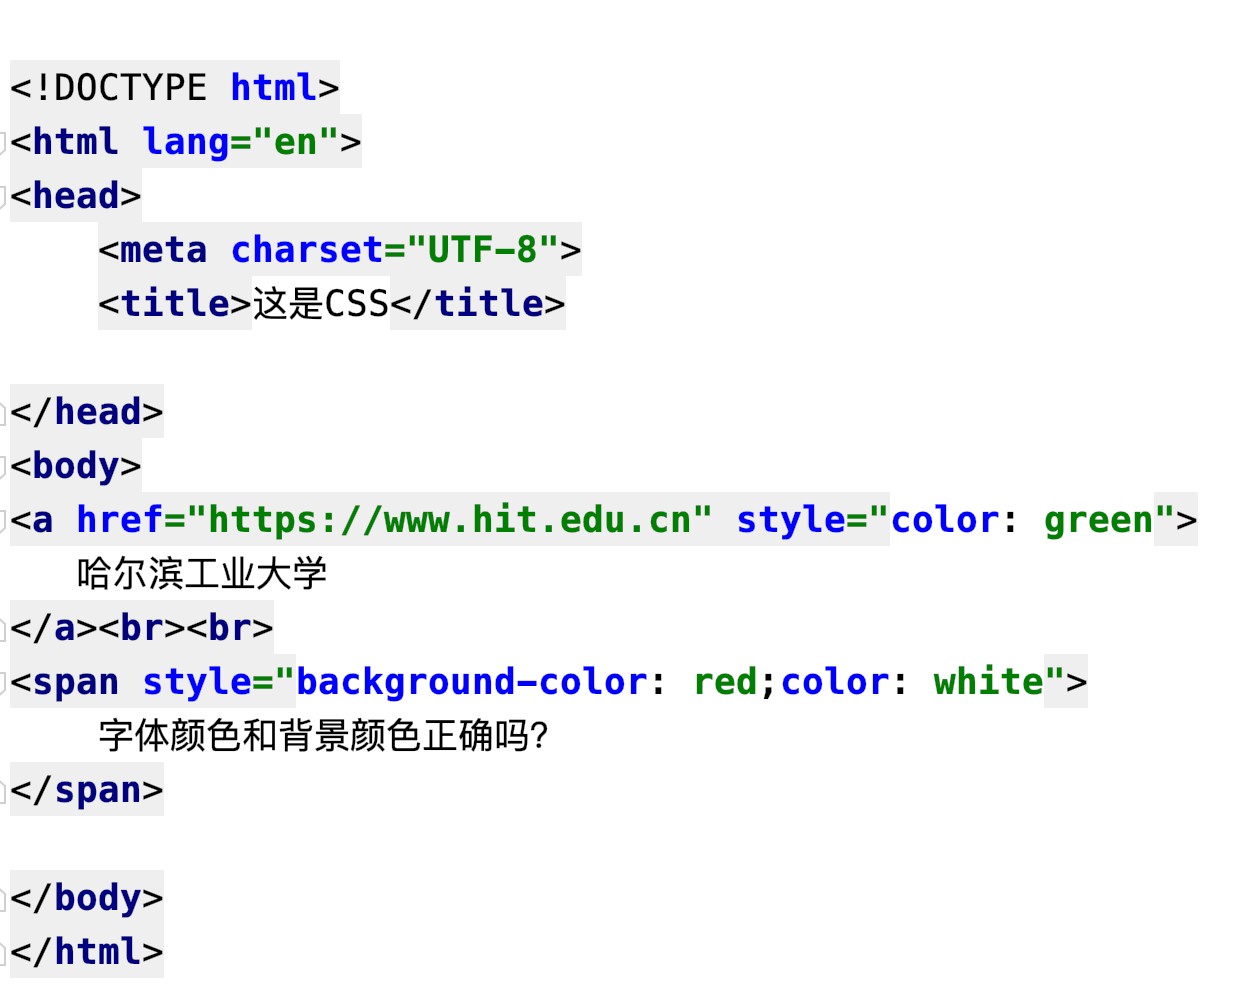Screen dimensions: 1244x984
Task: Click the title text 这是CSS
Action: (320, 304)
